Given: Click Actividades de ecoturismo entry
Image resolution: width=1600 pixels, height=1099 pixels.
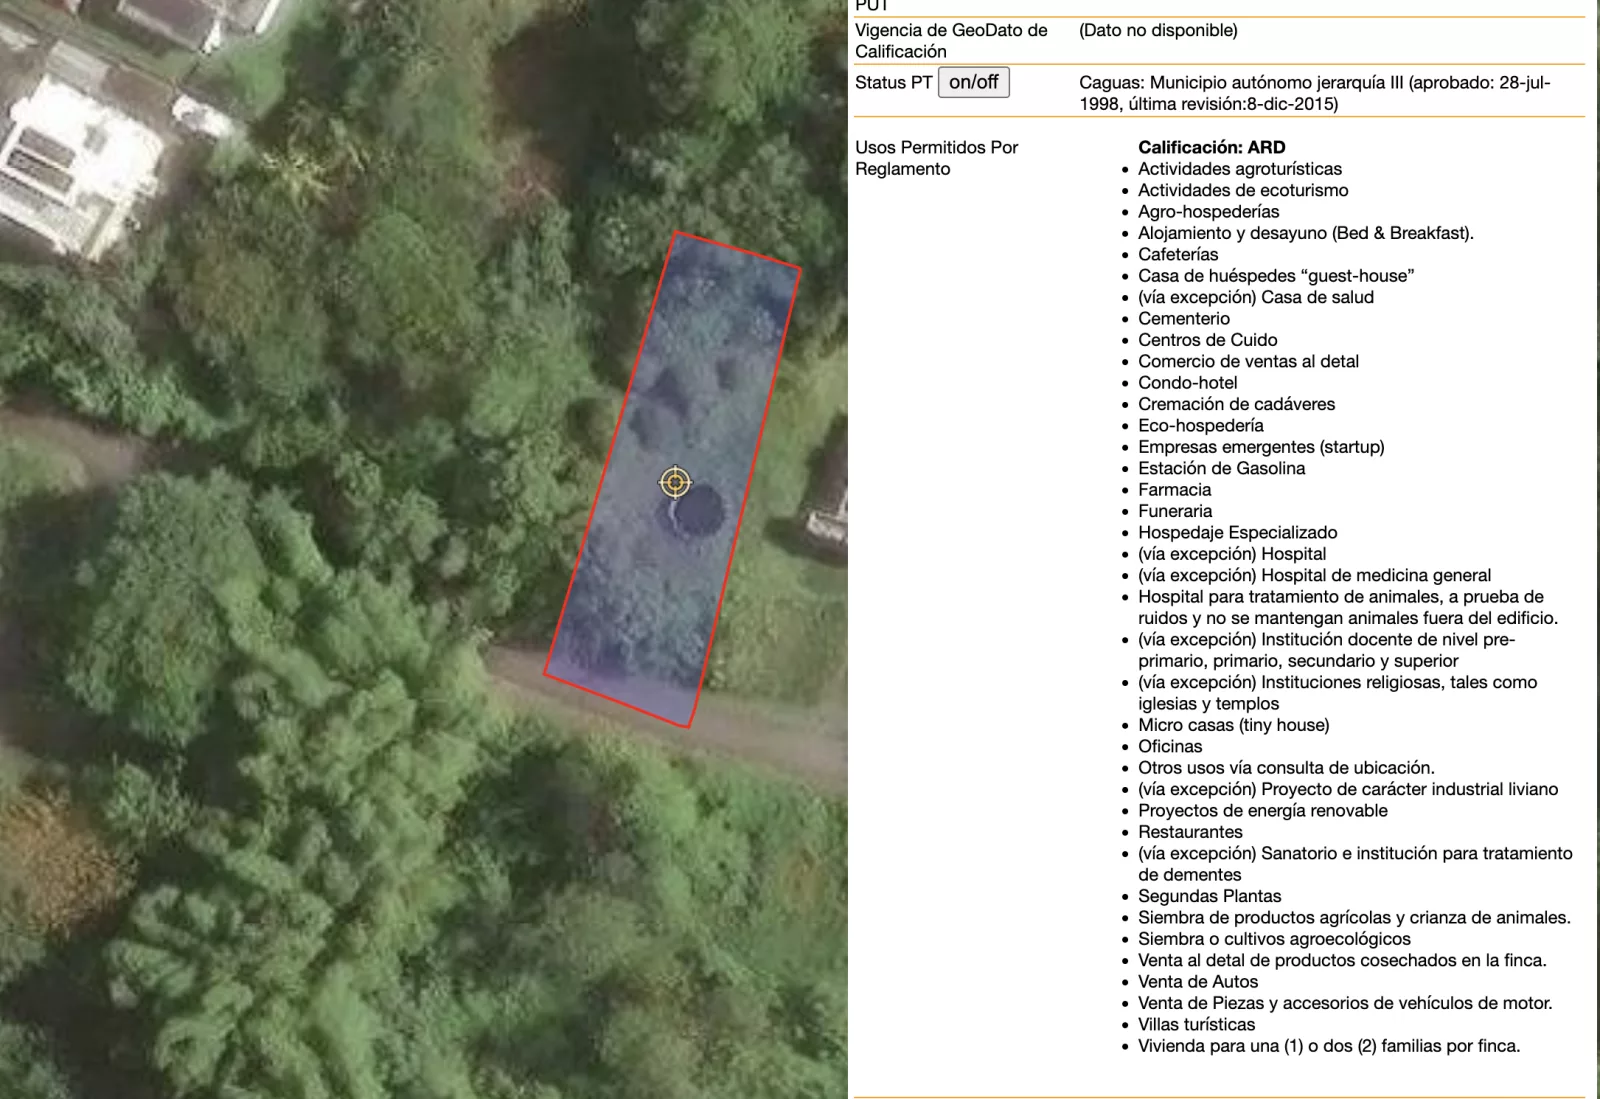Looking at the screenshot, I should [1243, 190].
